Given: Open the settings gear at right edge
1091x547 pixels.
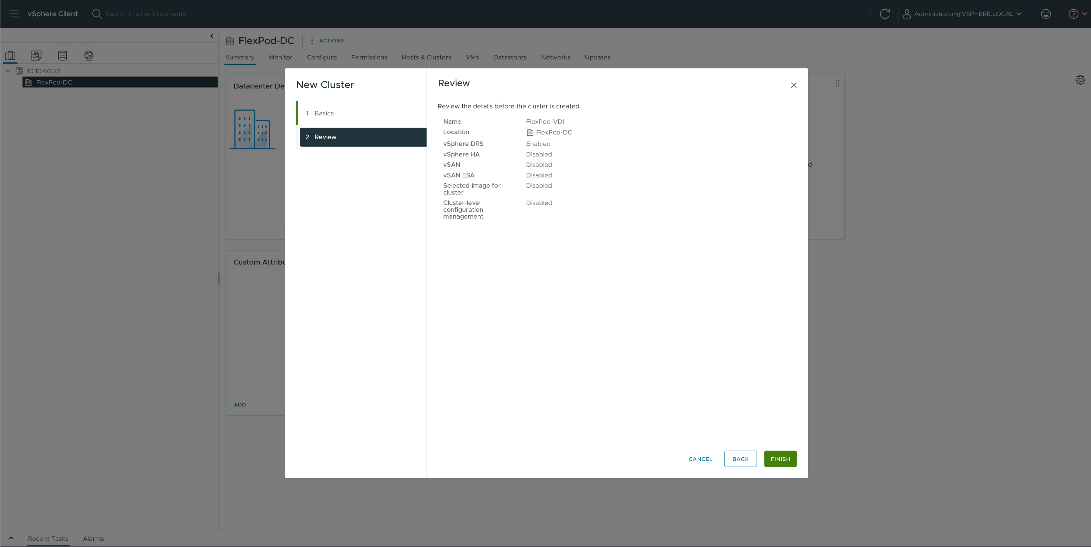Looking at the screenshot, I should [1080, 80].
